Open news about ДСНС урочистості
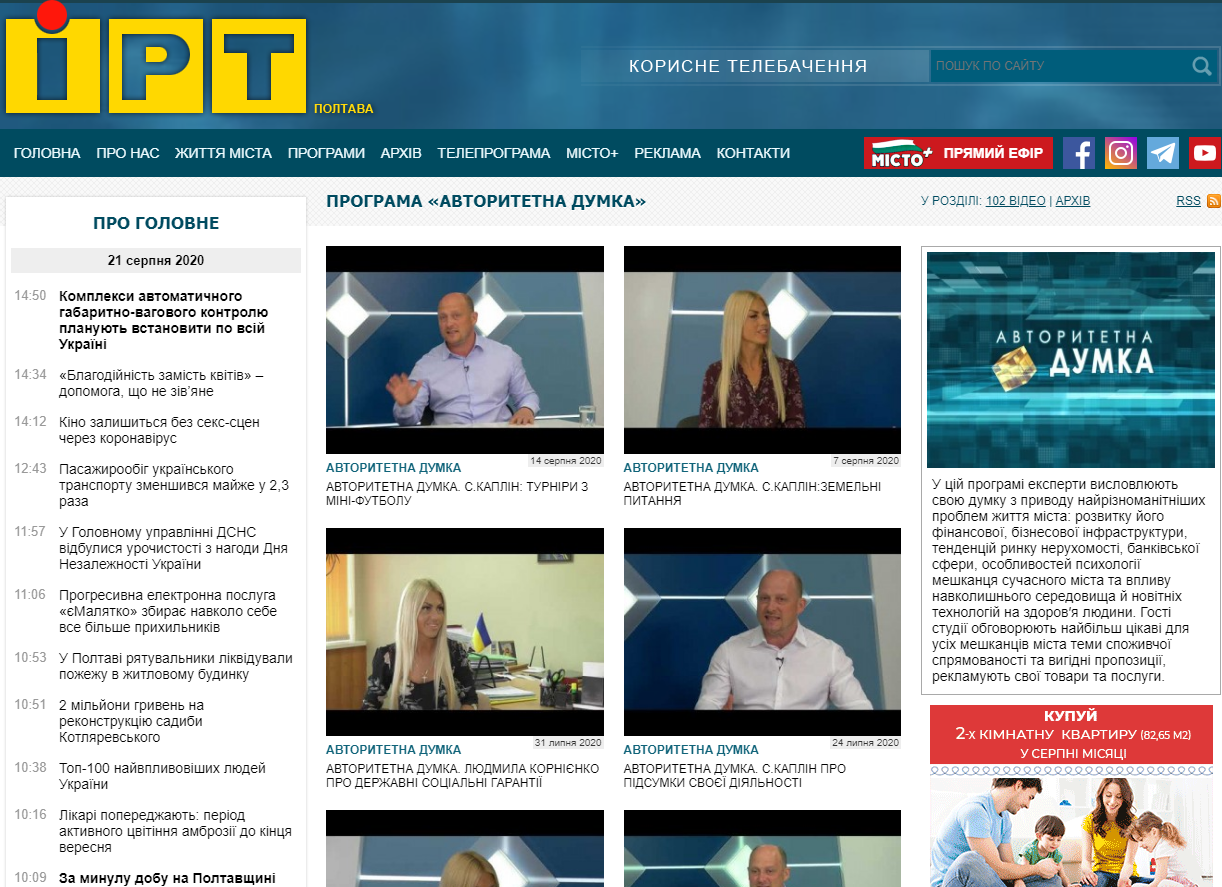Screen dimensions: 1222x887 pos(175,548)
